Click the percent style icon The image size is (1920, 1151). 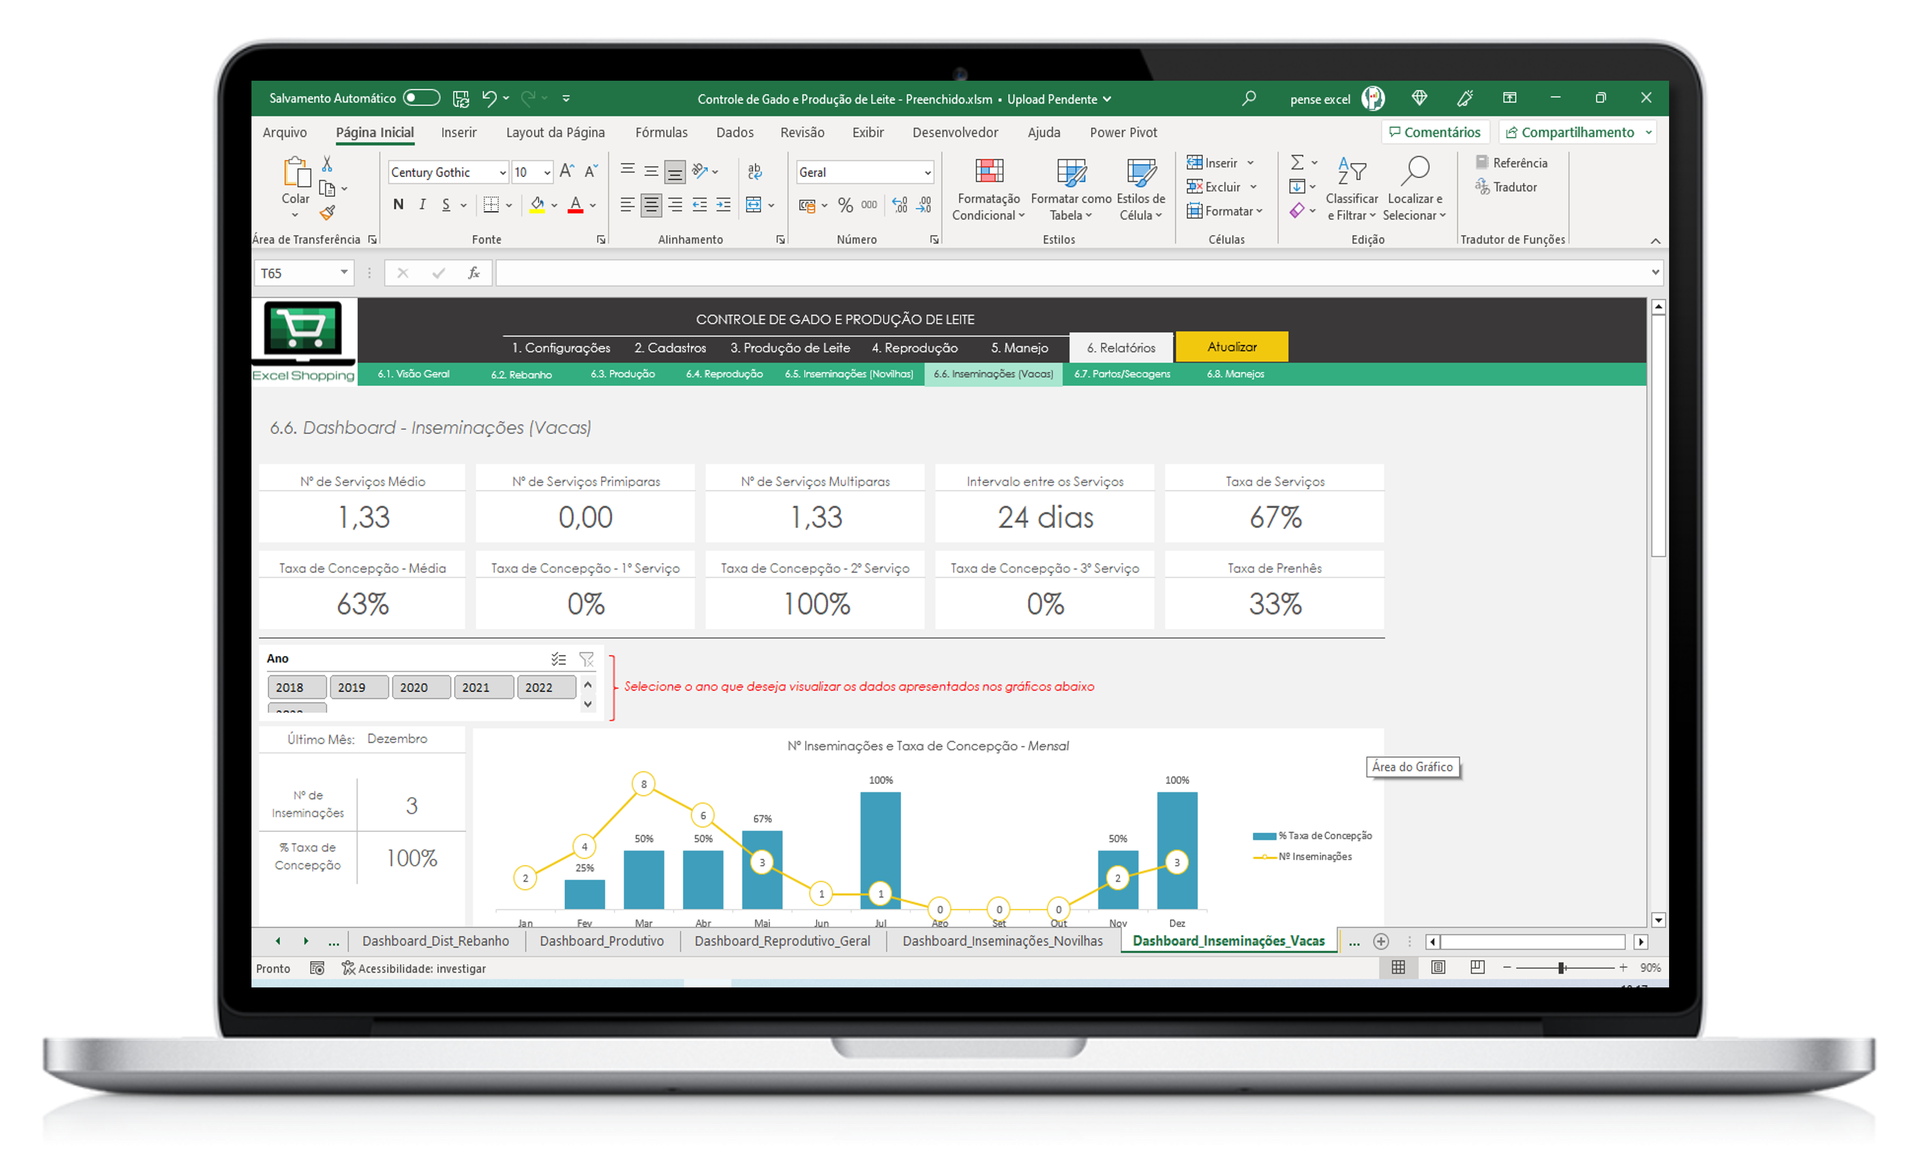845,205
